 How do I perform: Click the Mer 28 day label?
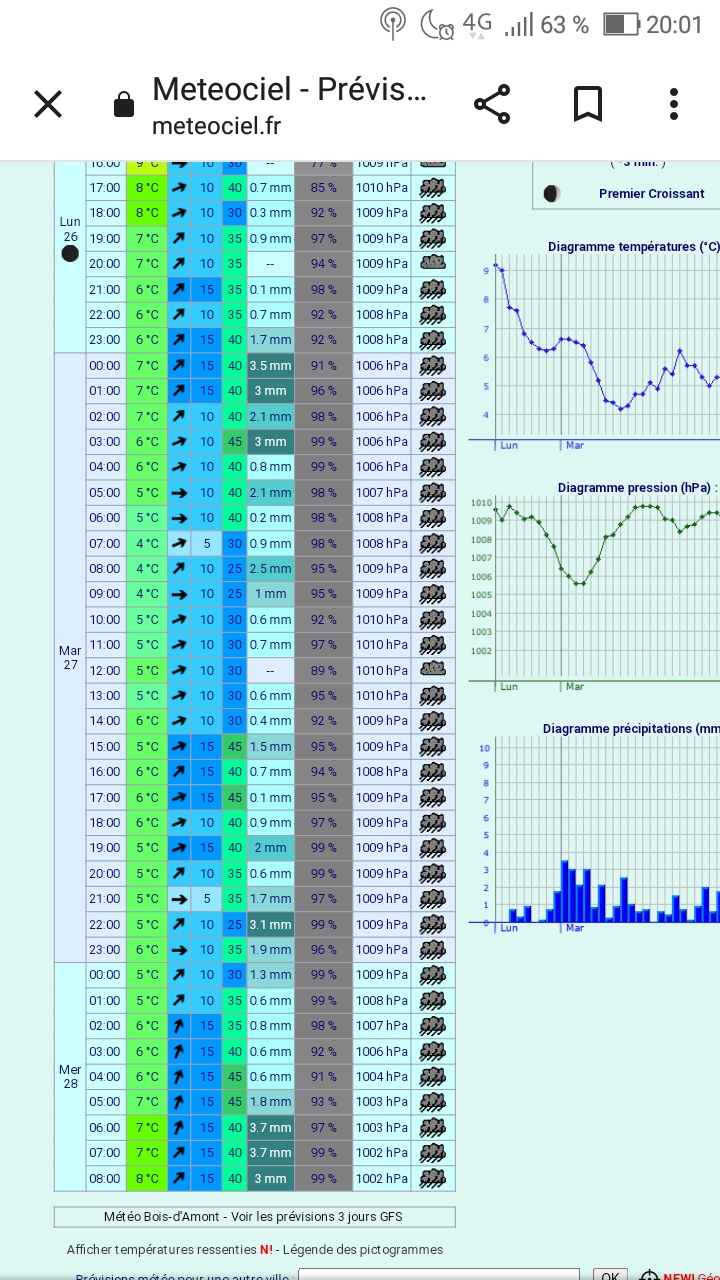click(70, 1076)
